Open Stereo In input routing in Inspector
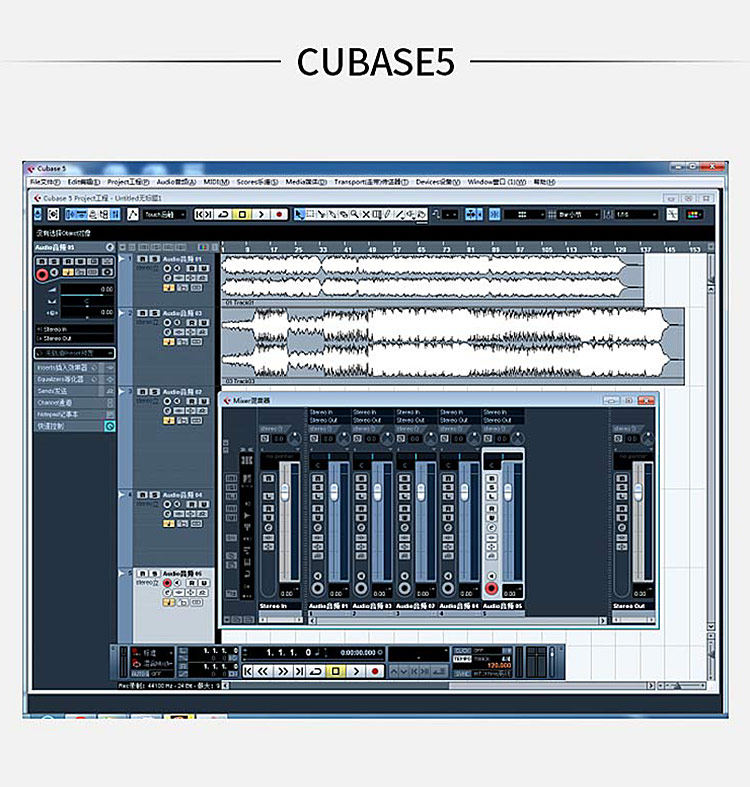Screen dimensions: 750x787 [x=74, y=329]
